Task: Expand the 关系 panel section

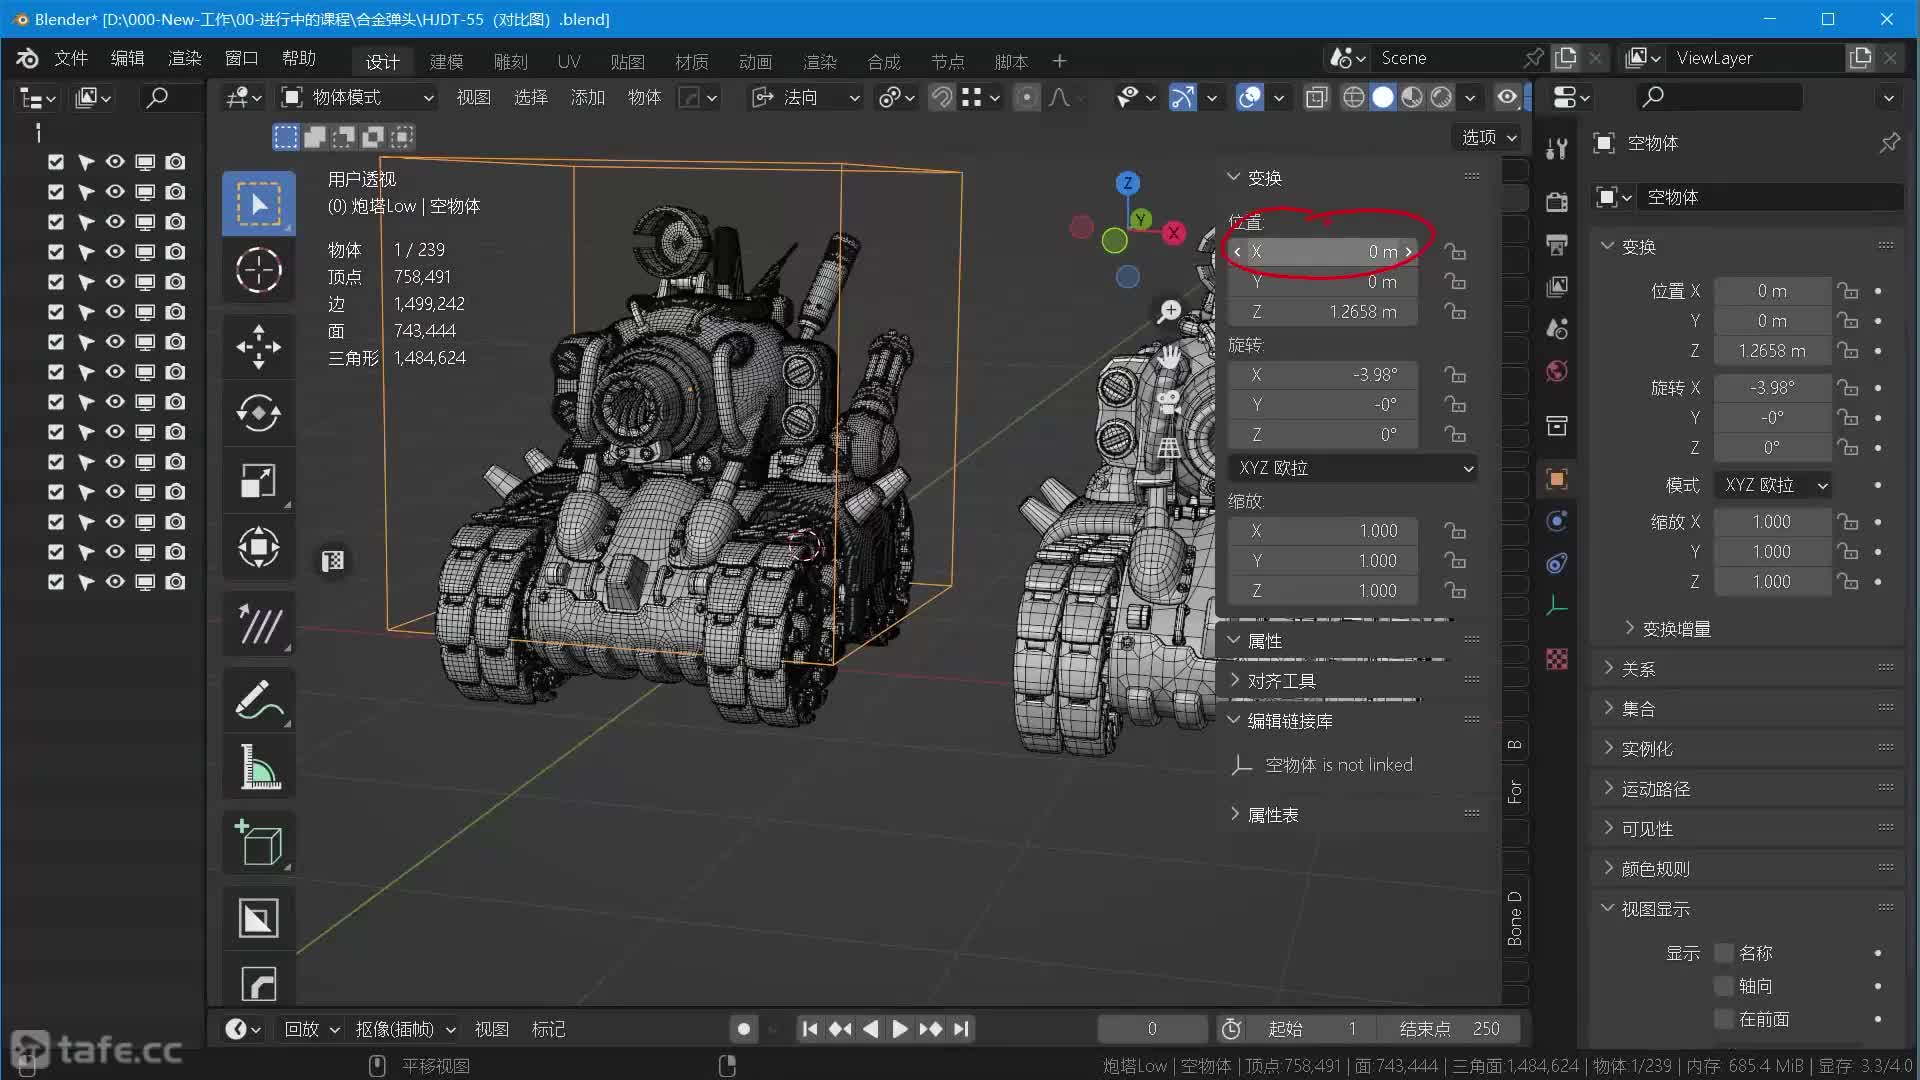Action: tap(1638, 669)
